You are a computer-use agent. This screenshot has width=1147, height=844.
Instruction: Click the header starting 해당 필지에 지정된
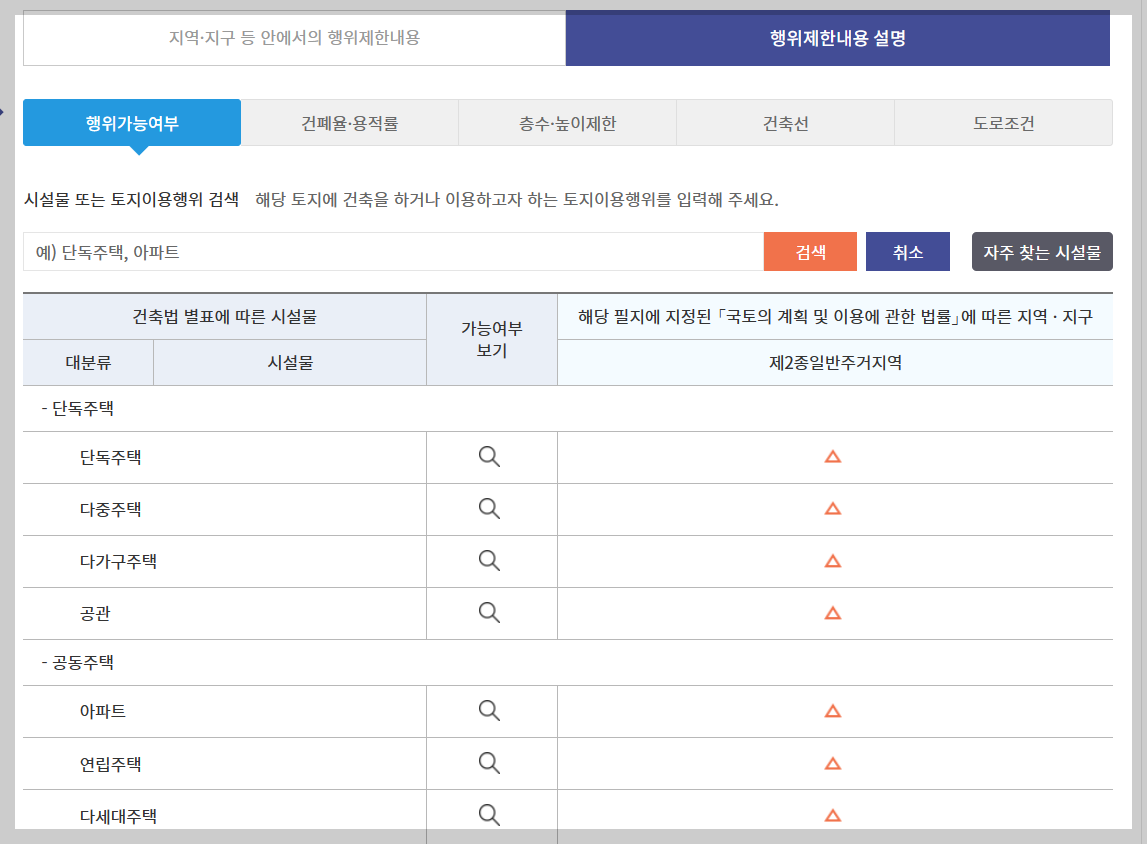[x=835, y=317]
